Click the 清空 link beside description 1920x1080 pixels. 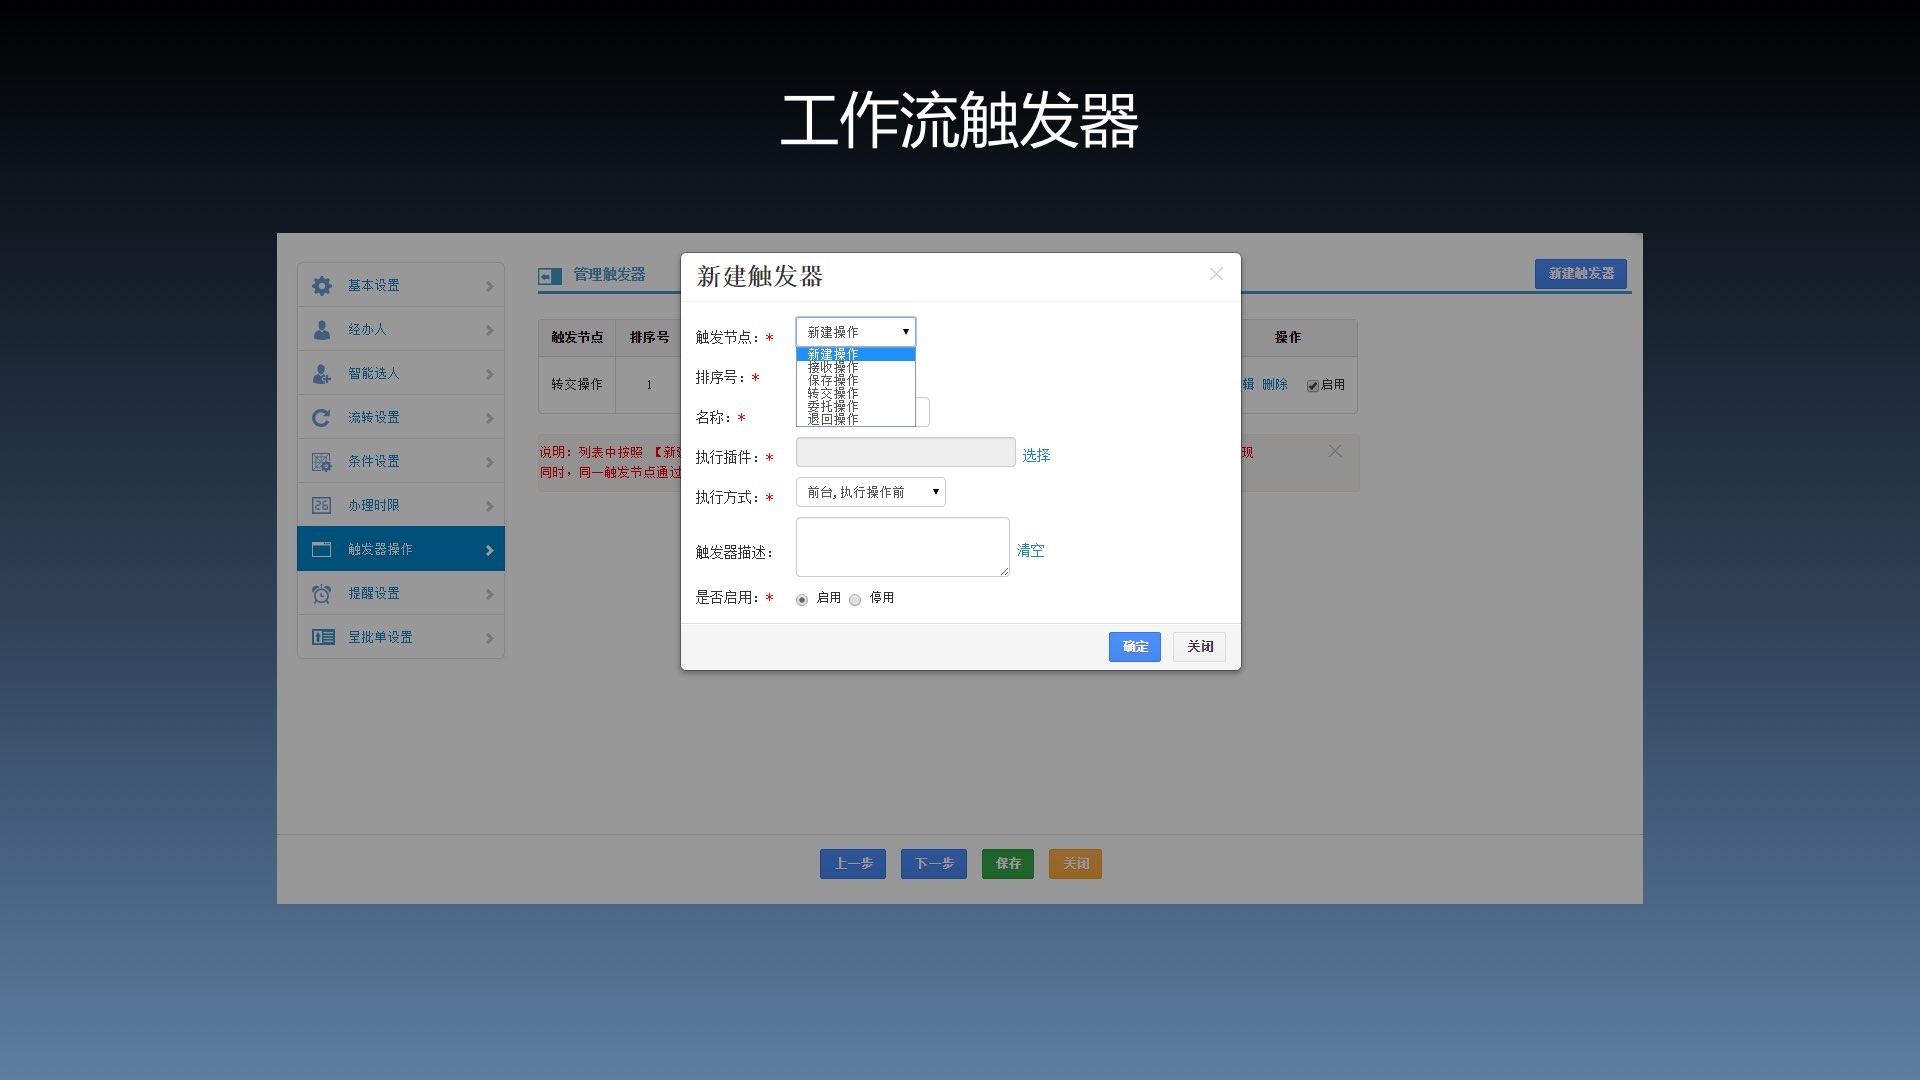[x=1030, y=550]
